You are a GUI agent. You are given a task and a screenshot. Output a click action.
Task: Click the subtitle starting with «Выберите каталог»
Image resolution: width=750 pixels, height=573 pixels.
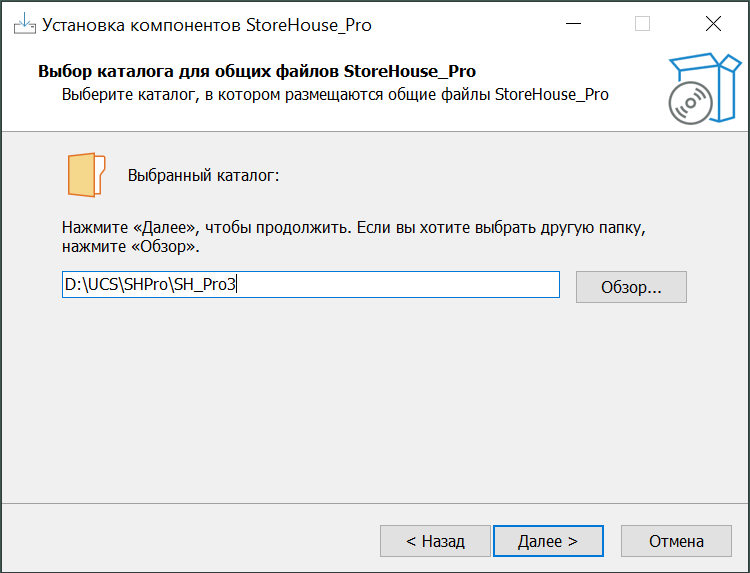point(335,94)
